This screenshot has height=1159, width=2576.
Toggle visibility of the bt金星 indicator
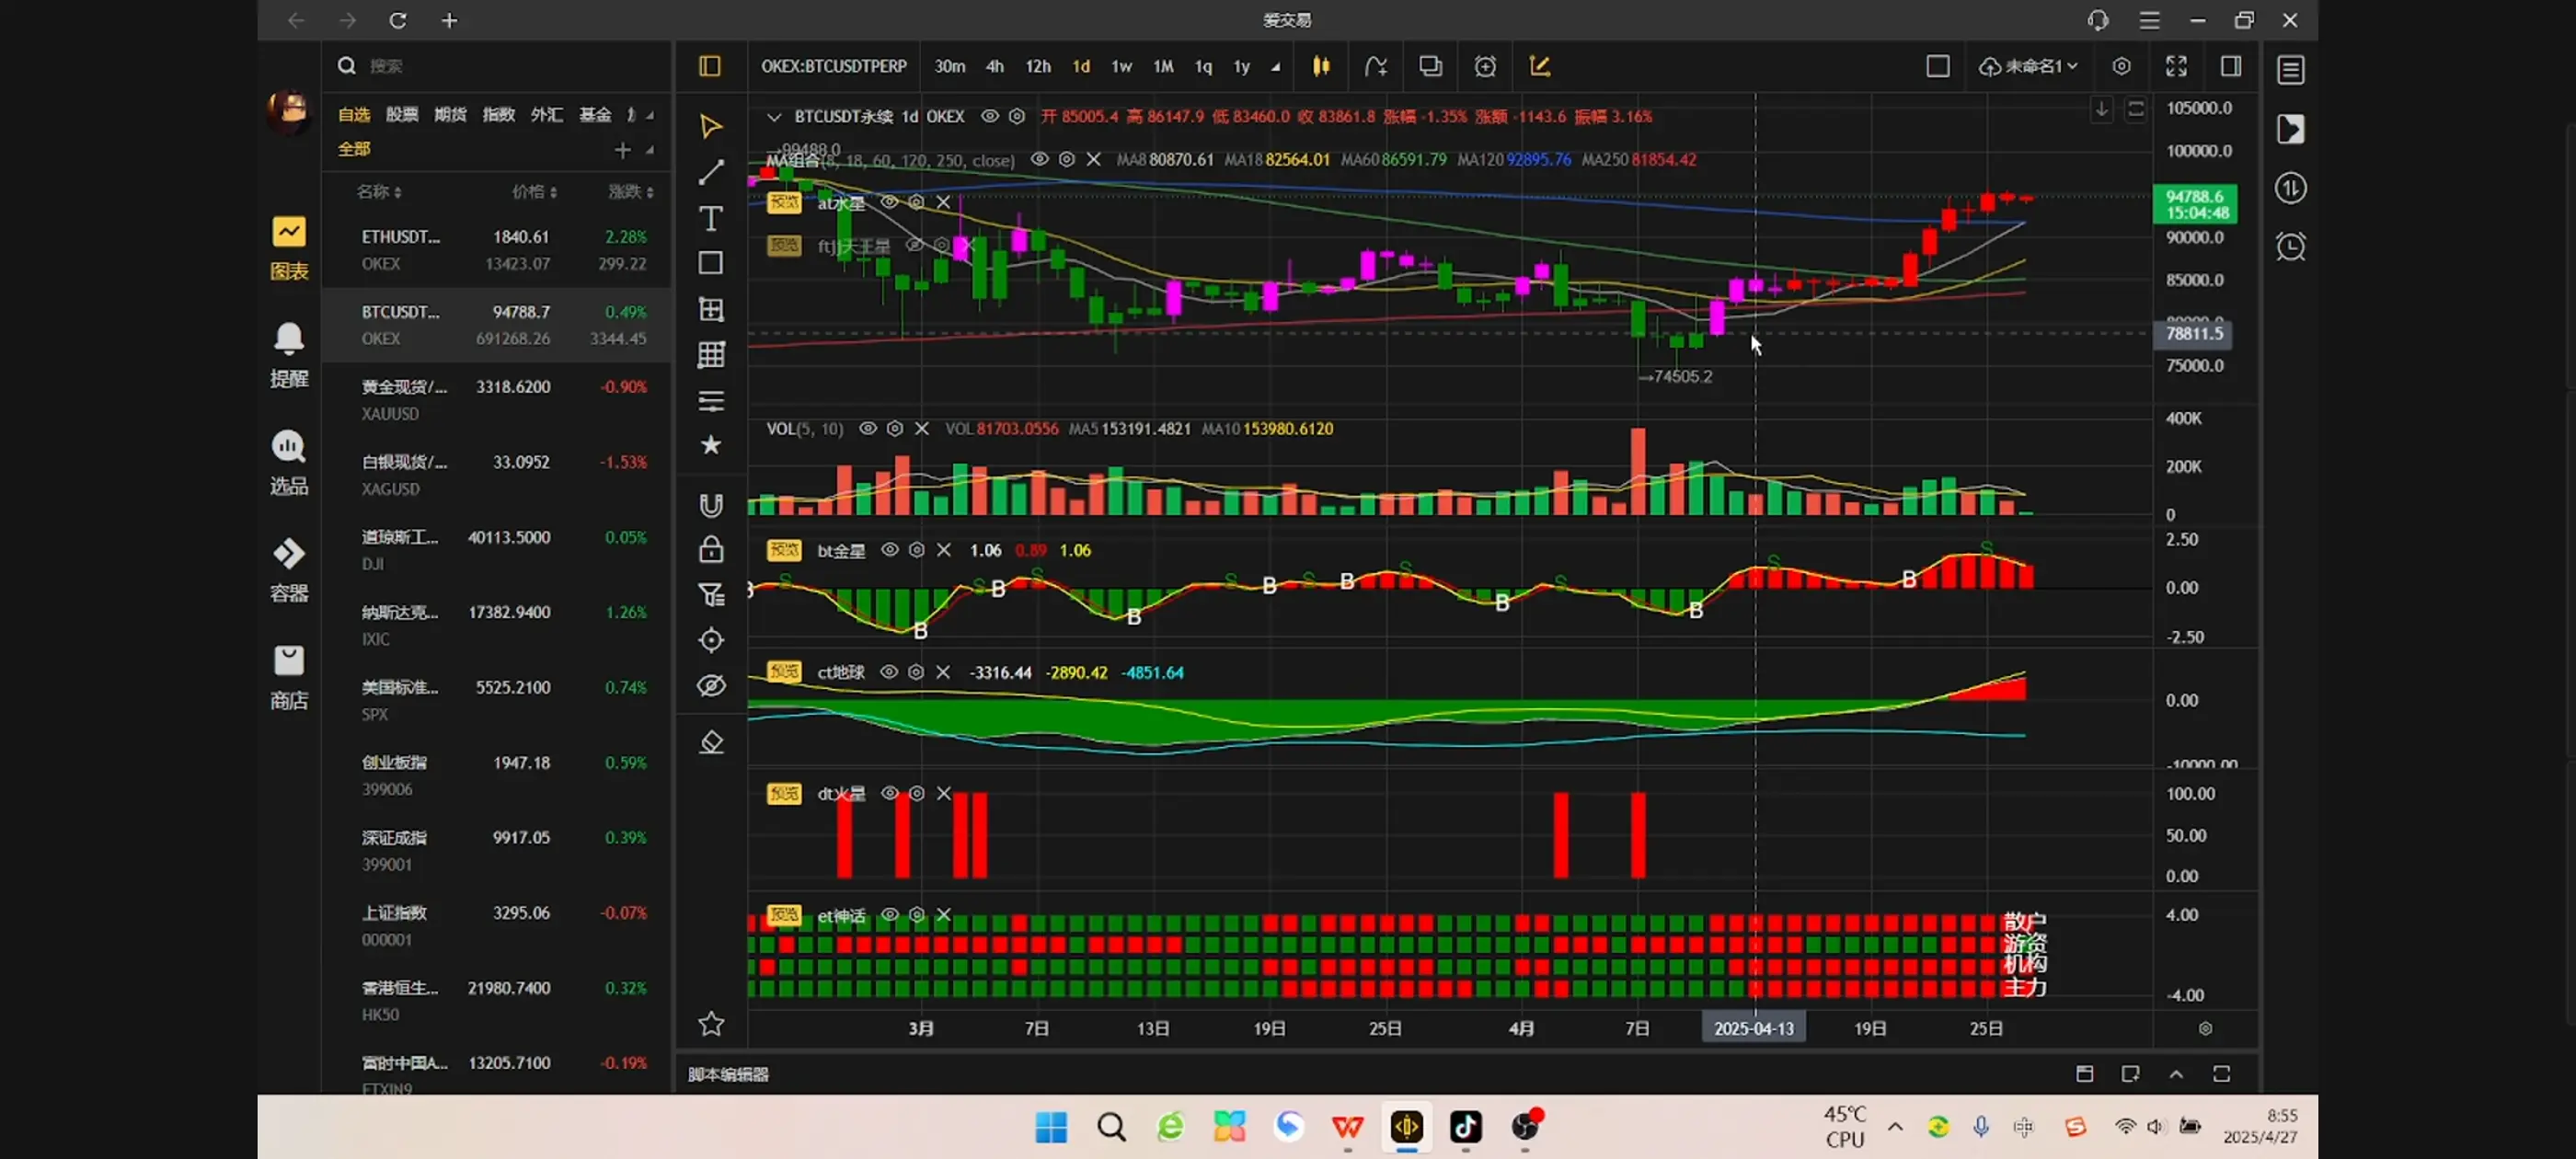(889, 550)
